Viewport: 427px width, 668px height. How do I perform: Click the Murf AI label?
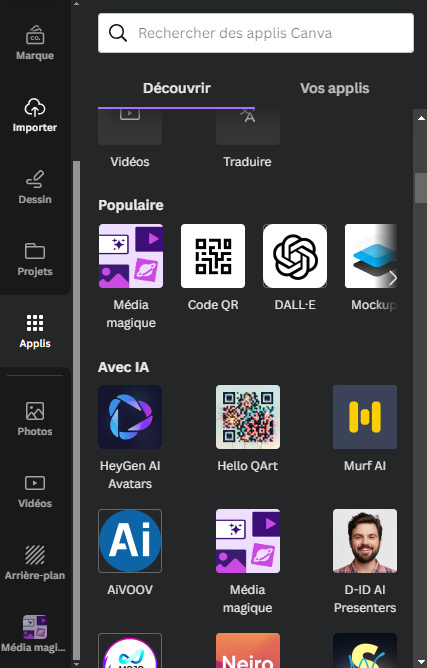pos(365,466)
